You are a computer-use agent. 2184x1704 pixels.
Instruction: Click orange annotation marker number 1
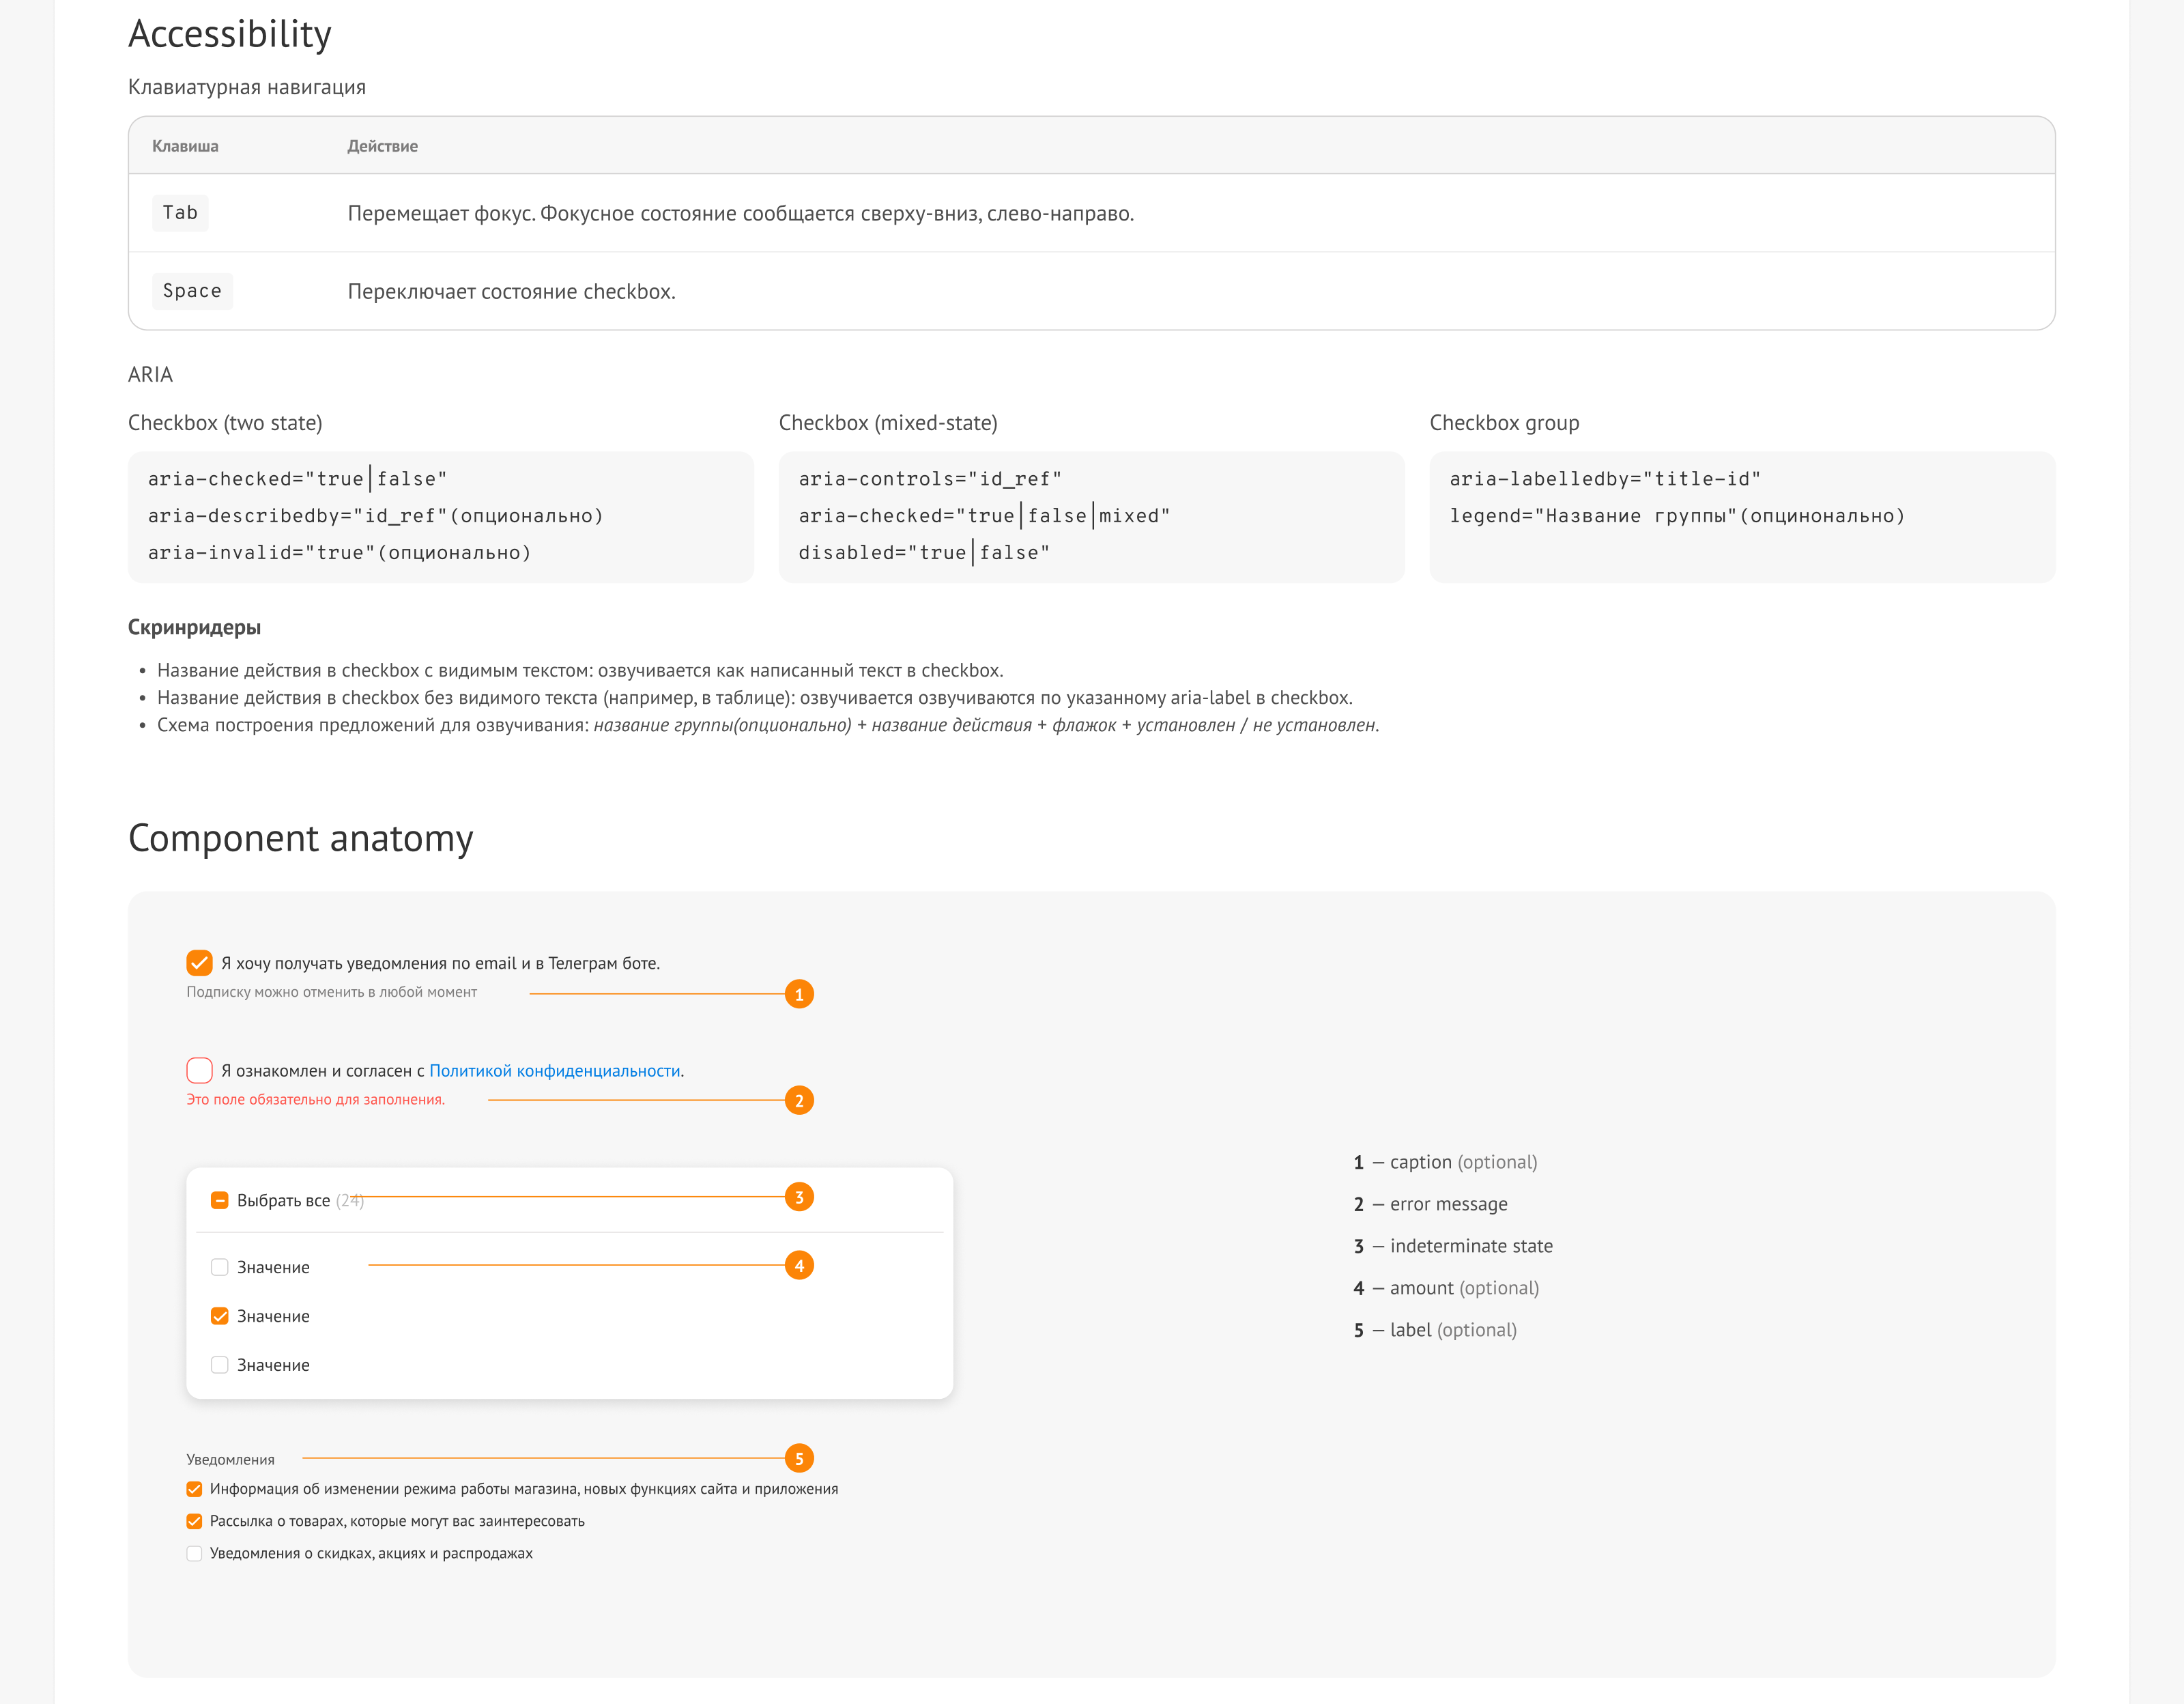tap(799, 994)
